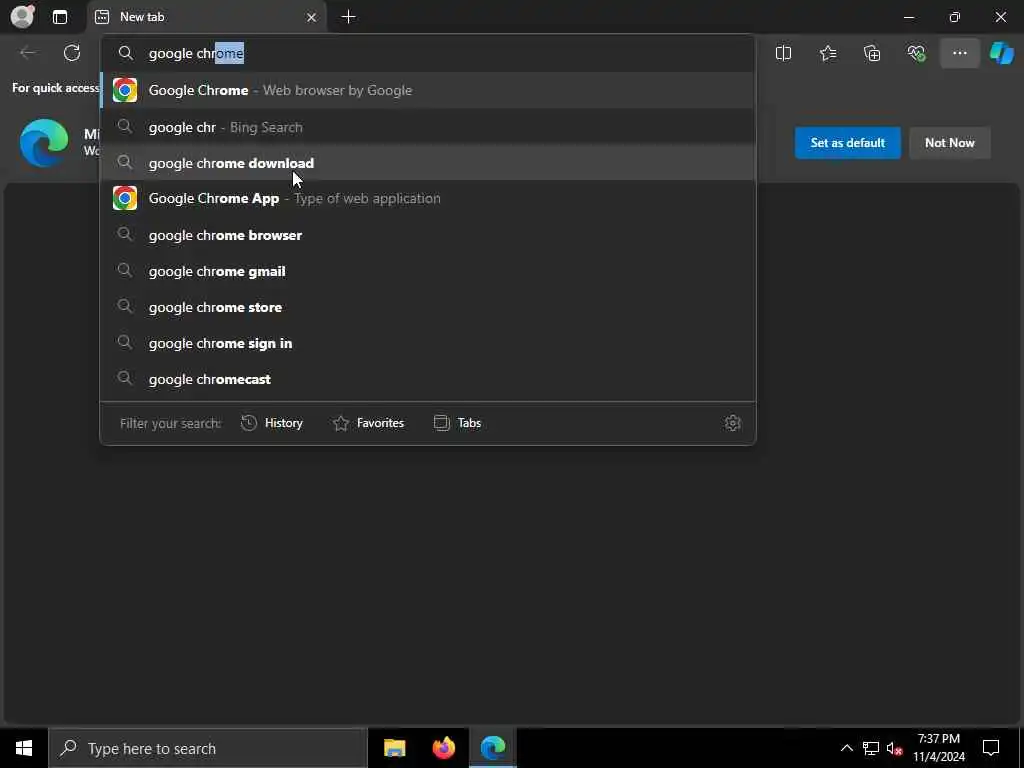
Task: Open Browser essentials heart icon
Action: click(916, 53)
